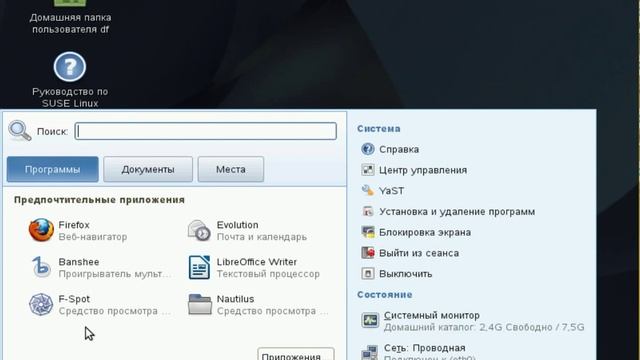
Task: Open Справка in the System list
Action: [399, 149]
